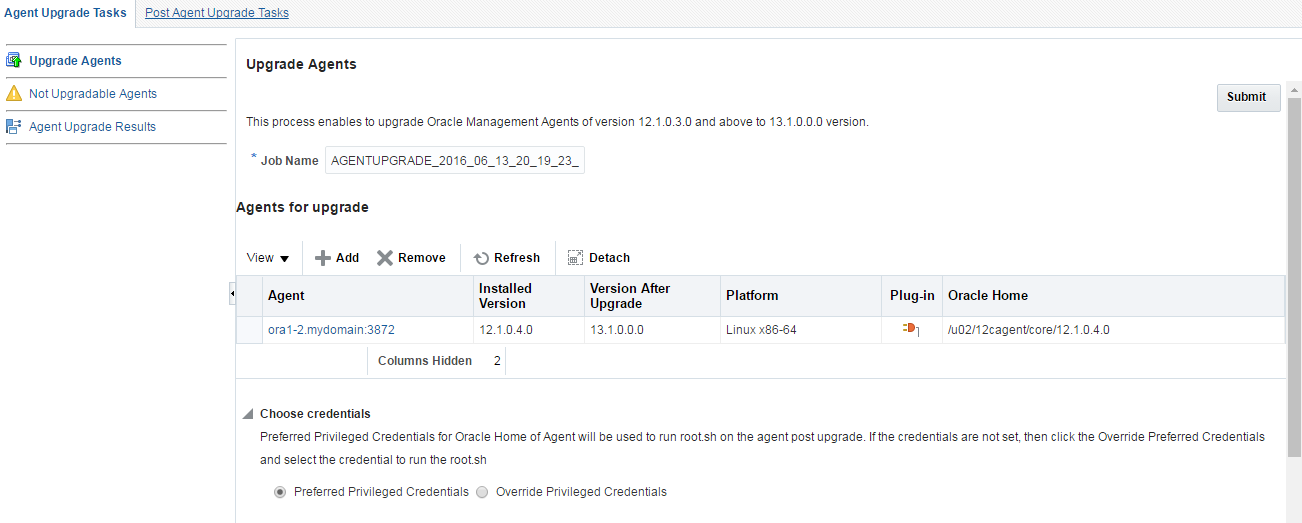Viewport: 1302px width, 523px height.
Task: Click the Remove X icon
Action: tap(385, 258)
